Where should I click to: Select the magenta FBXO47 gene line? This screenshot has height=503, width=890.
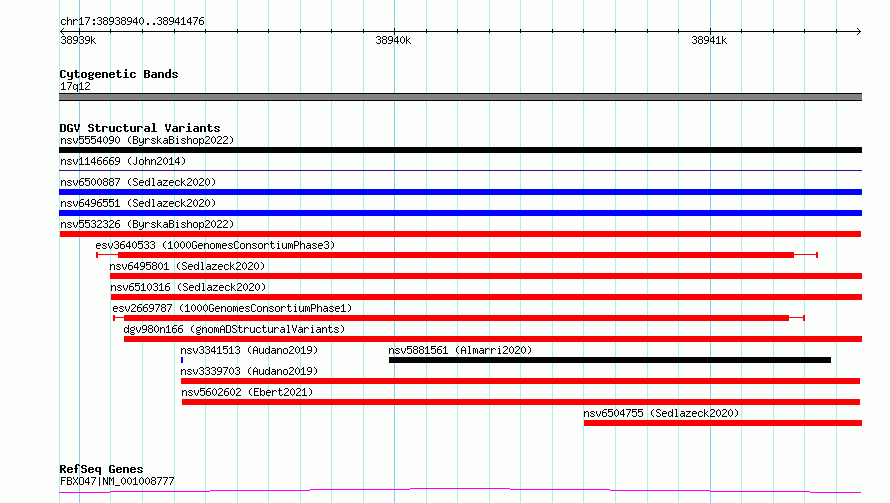coord(460,491)
